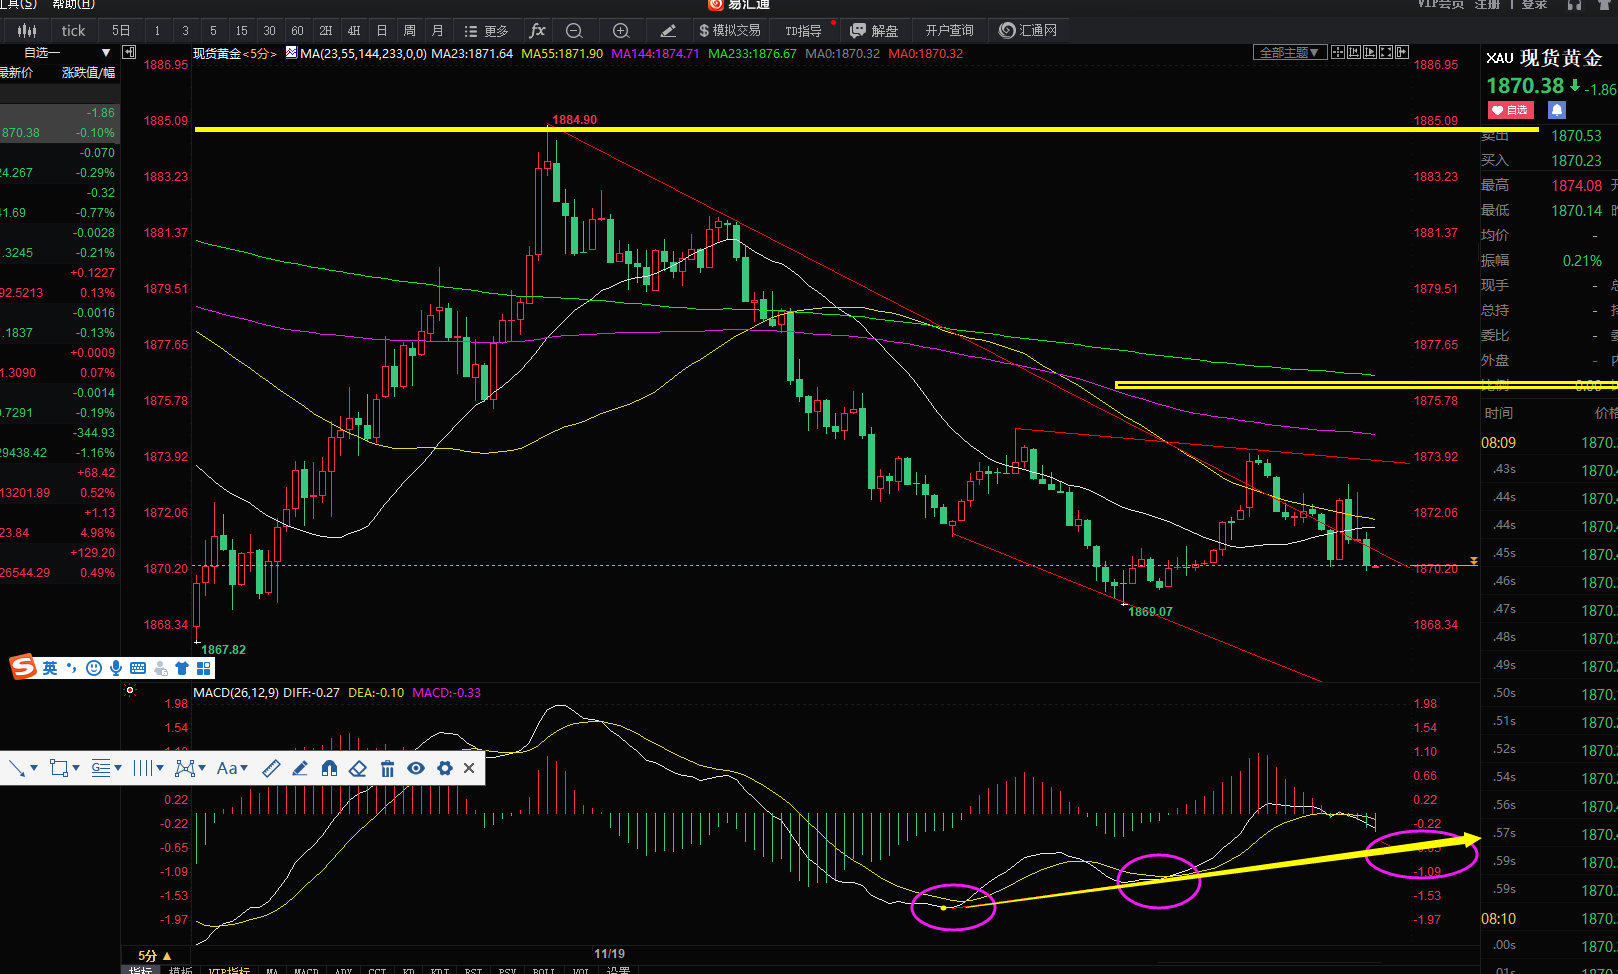The height and width of the screenshot is (974, 1618).
Task: Select the 15-minute timeframe
Action: point(241,31)
